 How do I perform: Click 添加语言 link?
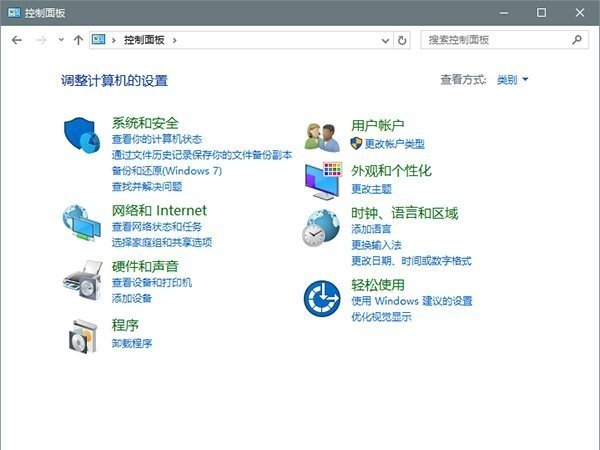(x=371, y=229)
